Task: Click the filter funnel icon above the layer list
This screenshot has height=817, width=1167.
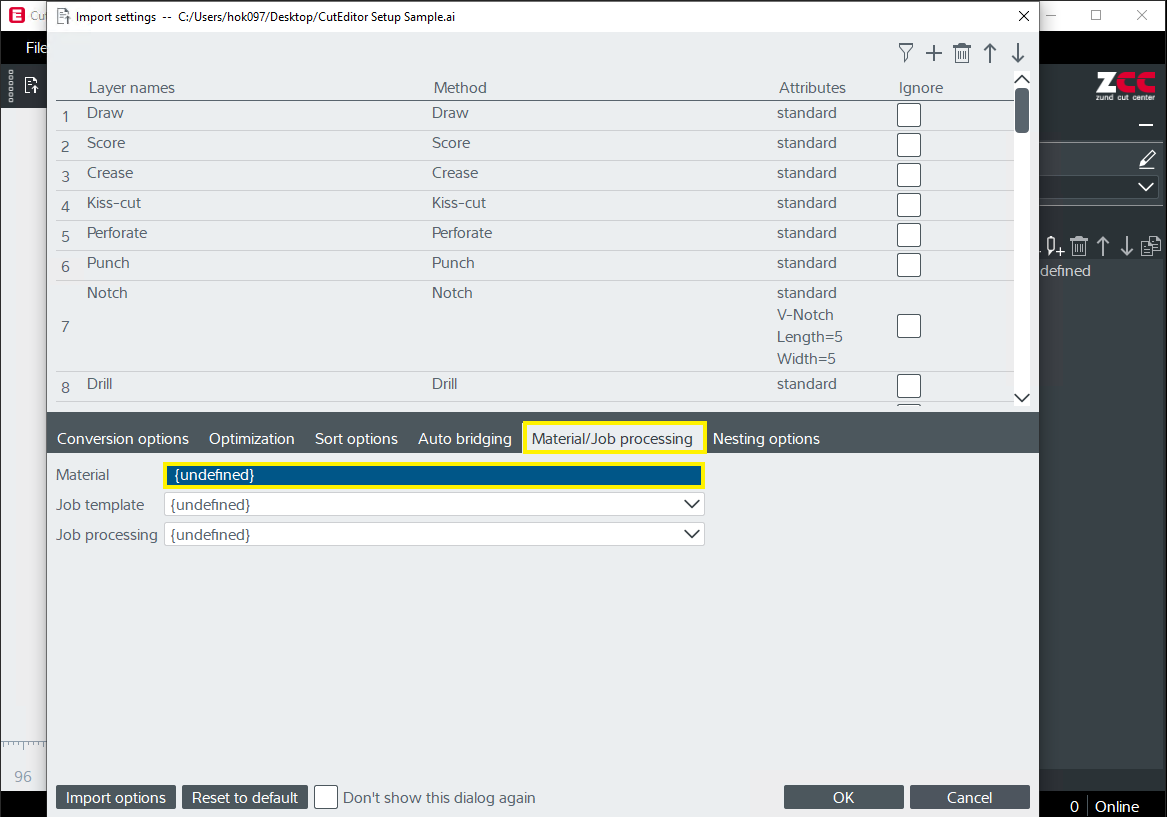Action: click(906, 53)
